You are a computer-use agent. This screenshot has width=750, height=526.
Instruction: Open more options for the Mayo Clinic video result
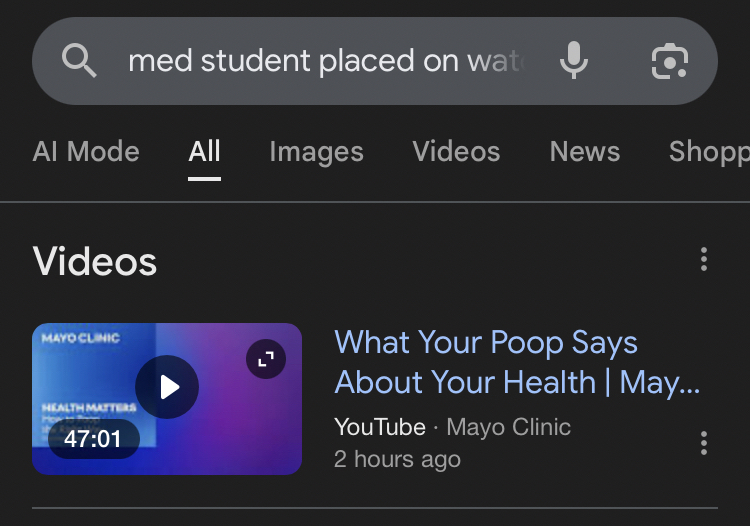pos(704,443)
